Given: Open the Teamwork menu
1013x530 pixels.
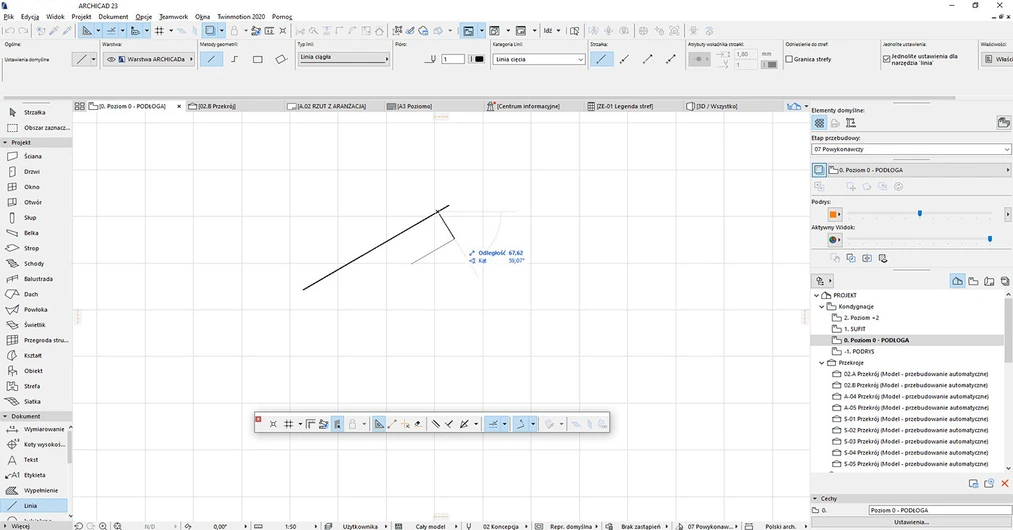Looking at the screenshot, I should (x=173, y=17).
